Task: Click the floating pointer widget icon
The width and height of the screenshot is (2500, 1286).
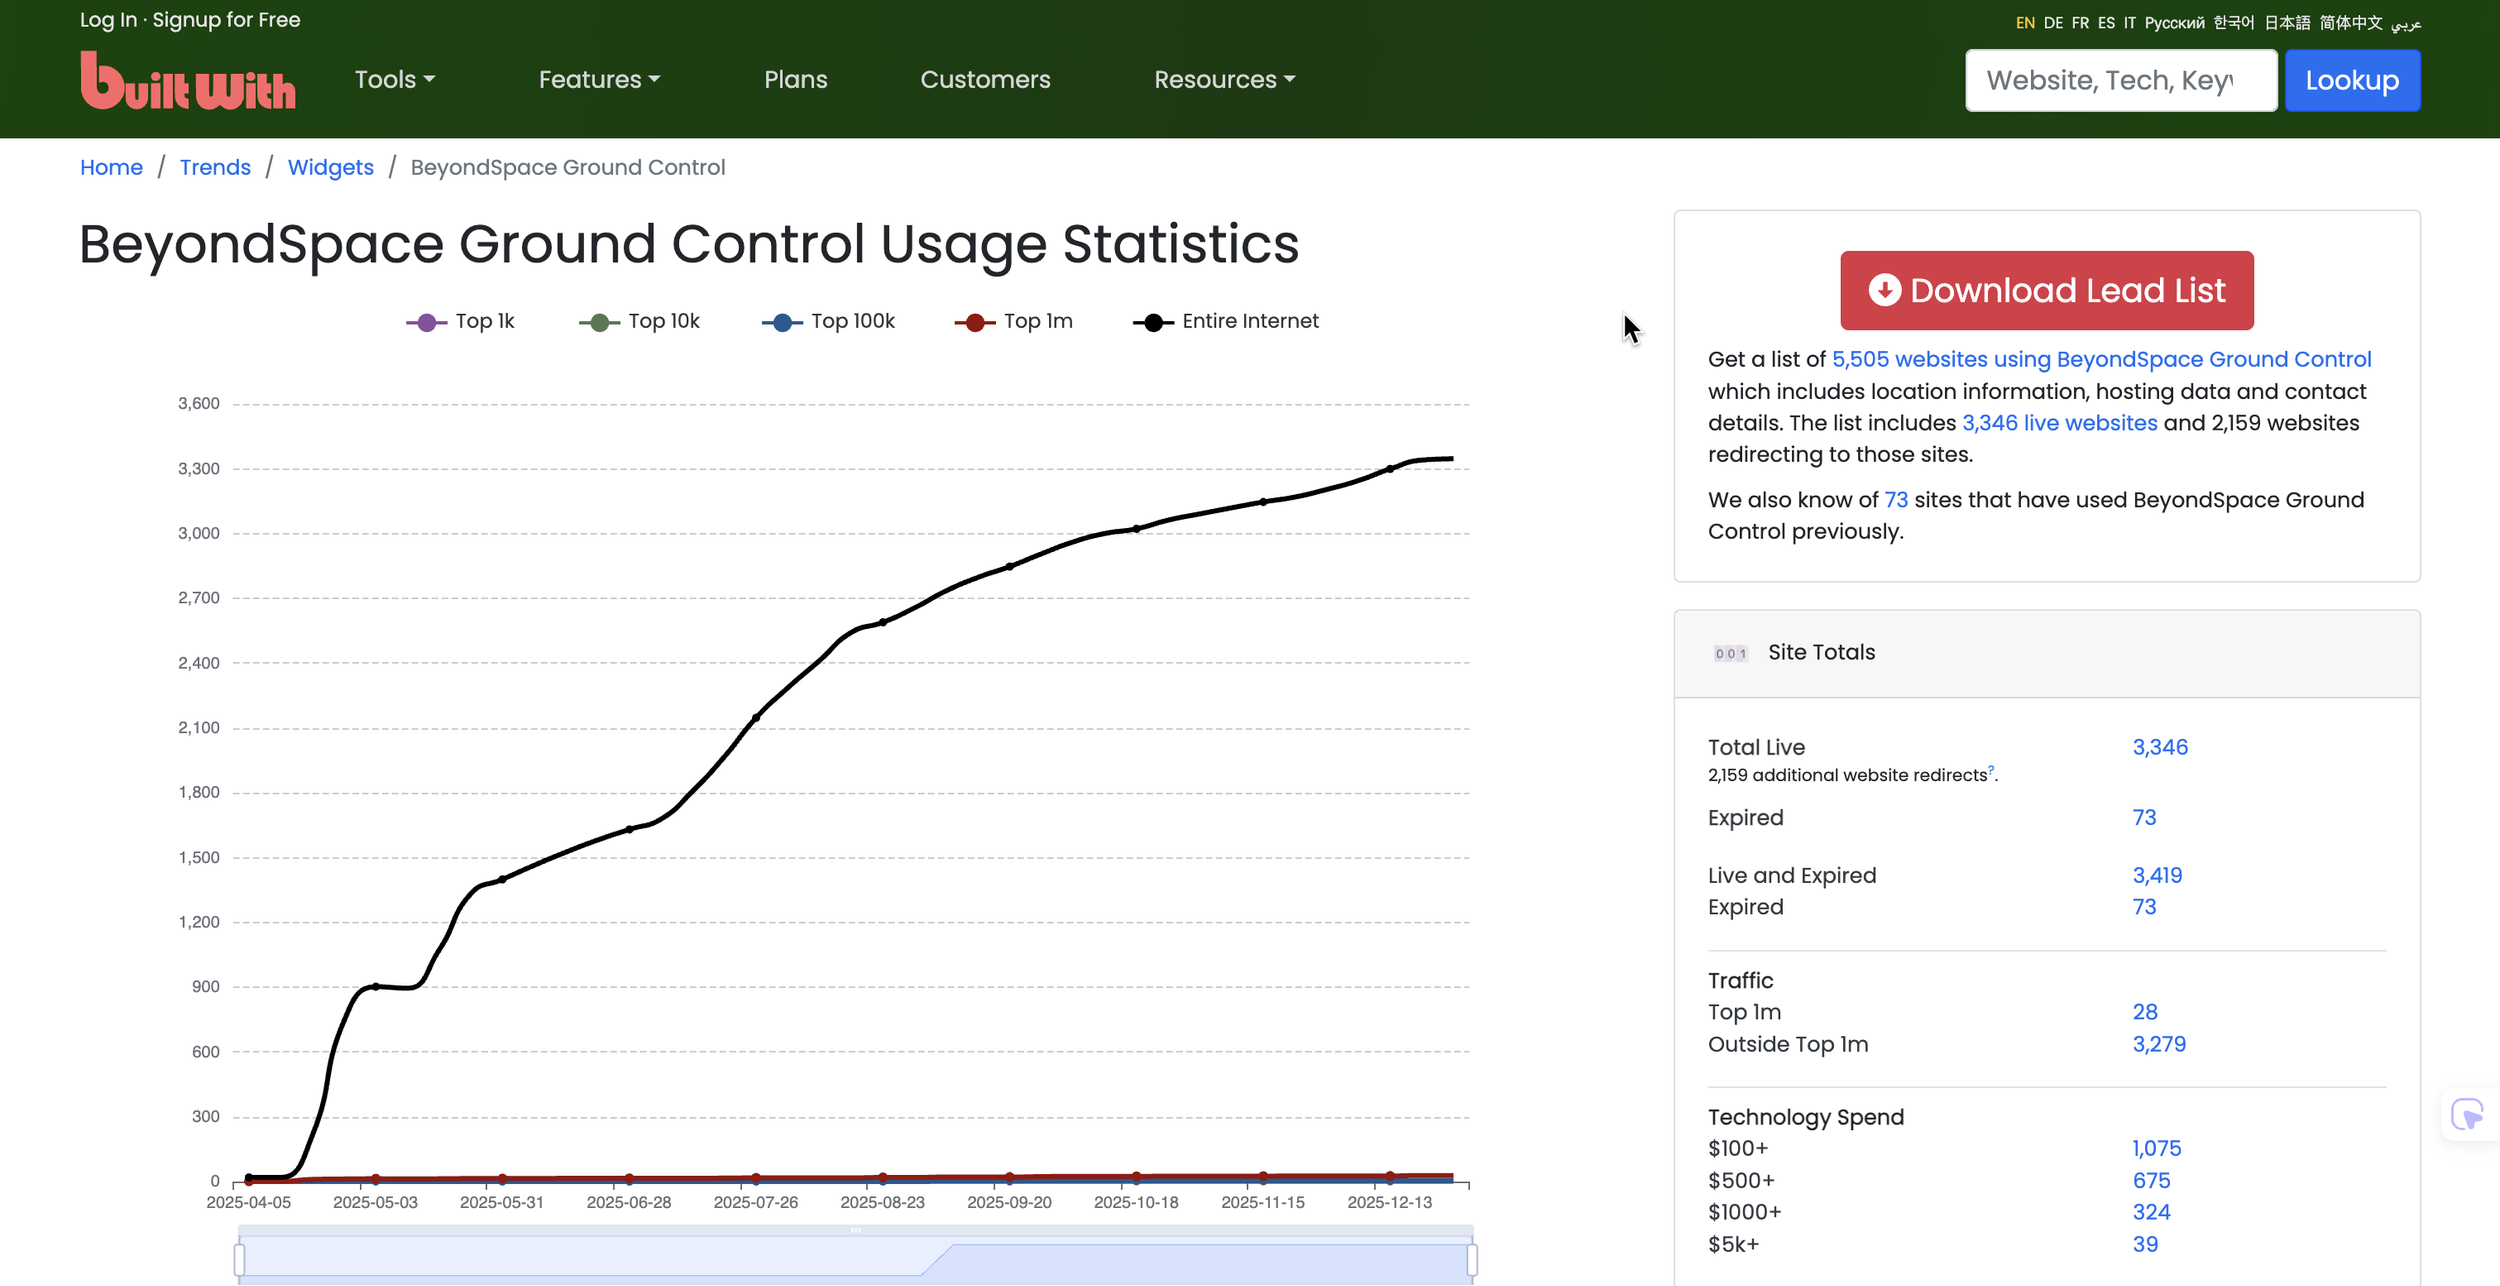Action: (x=2466, y=1114)
